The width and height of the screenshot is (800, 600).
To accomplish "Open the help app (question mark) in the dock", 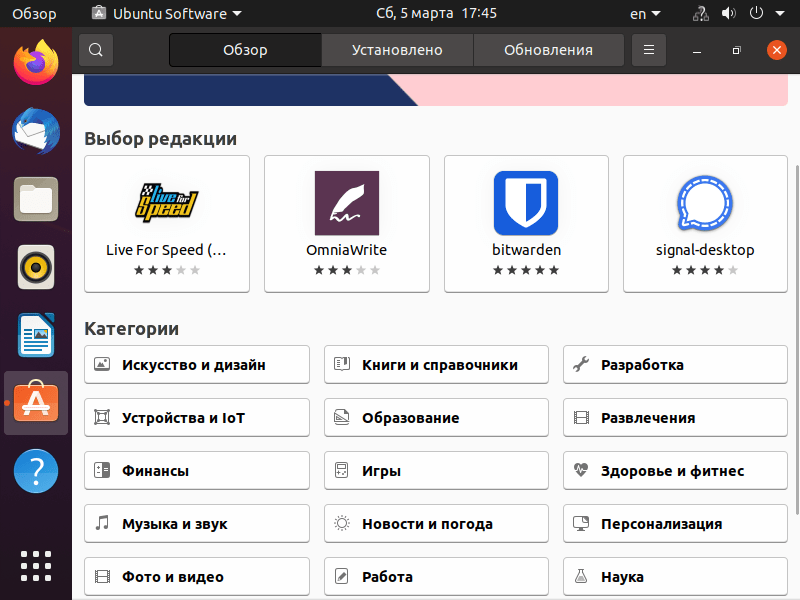I will (x=35, y=470).
